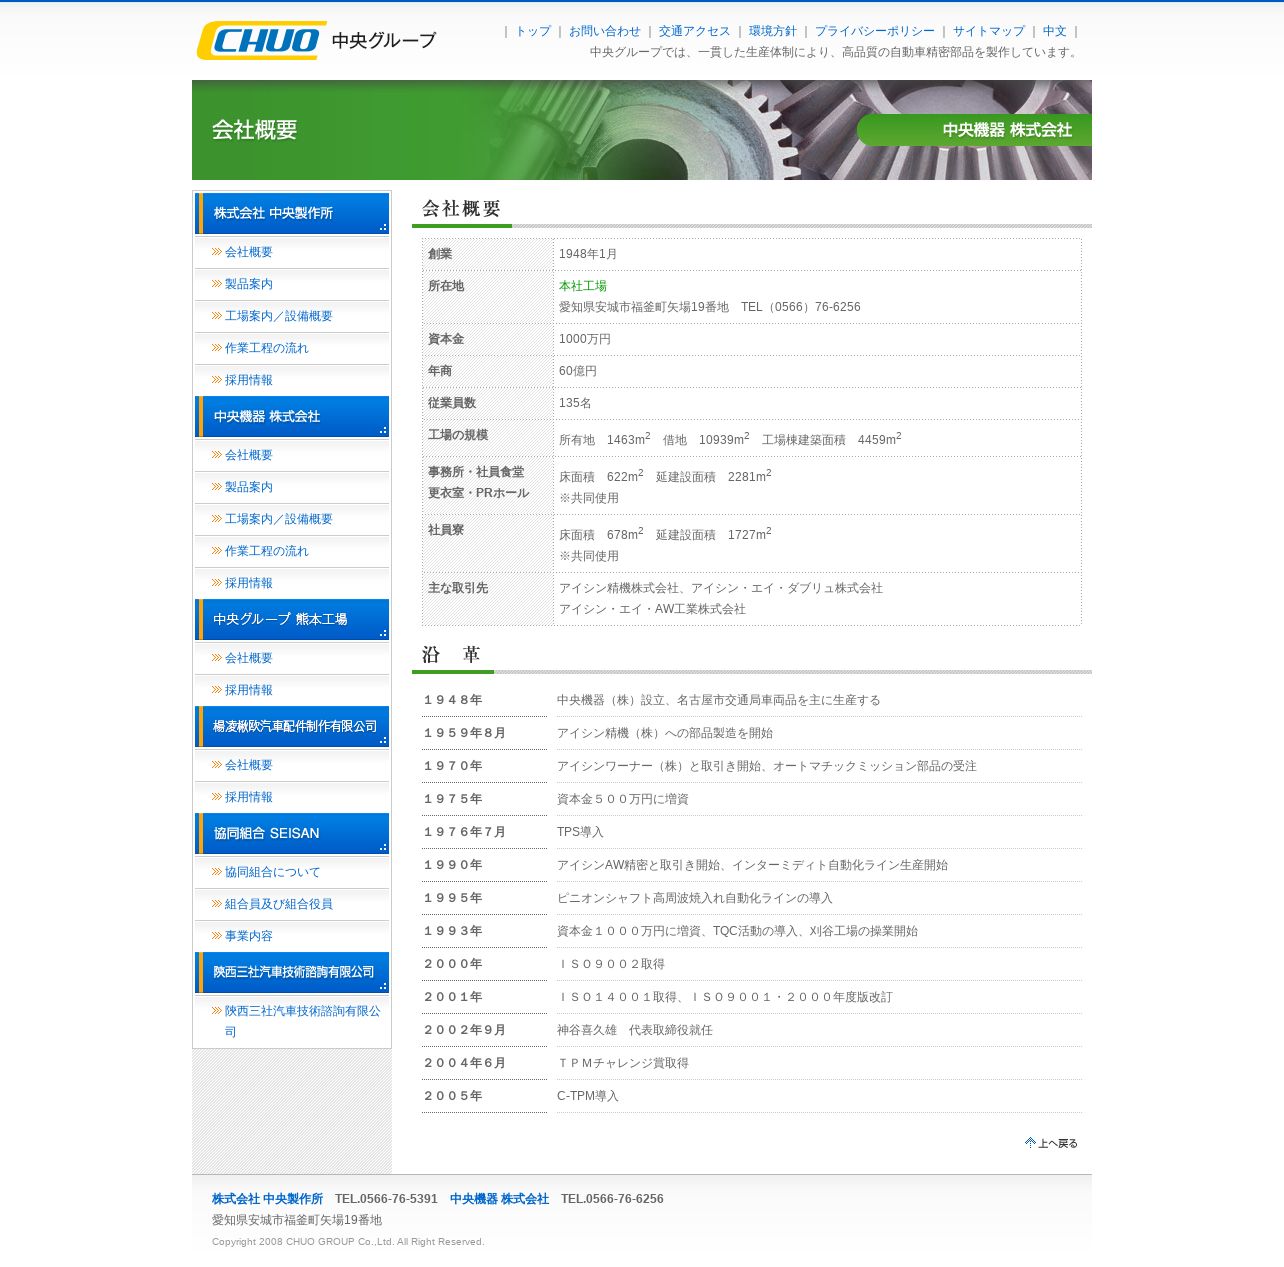
Task: Click 沿革 section heading
Action: 451,655
